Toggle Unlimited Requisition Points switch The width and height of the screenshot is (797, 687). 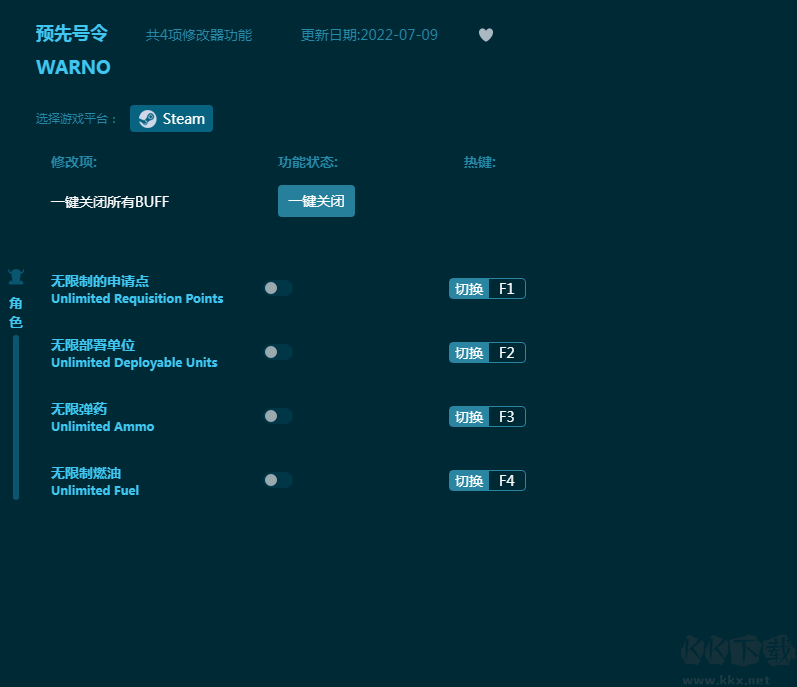pyautogui.click(x=278, y=288)
